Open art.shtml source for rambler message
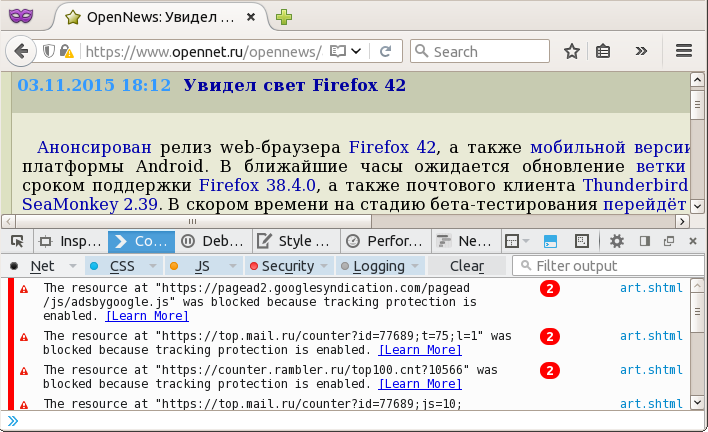 (651, 370)
